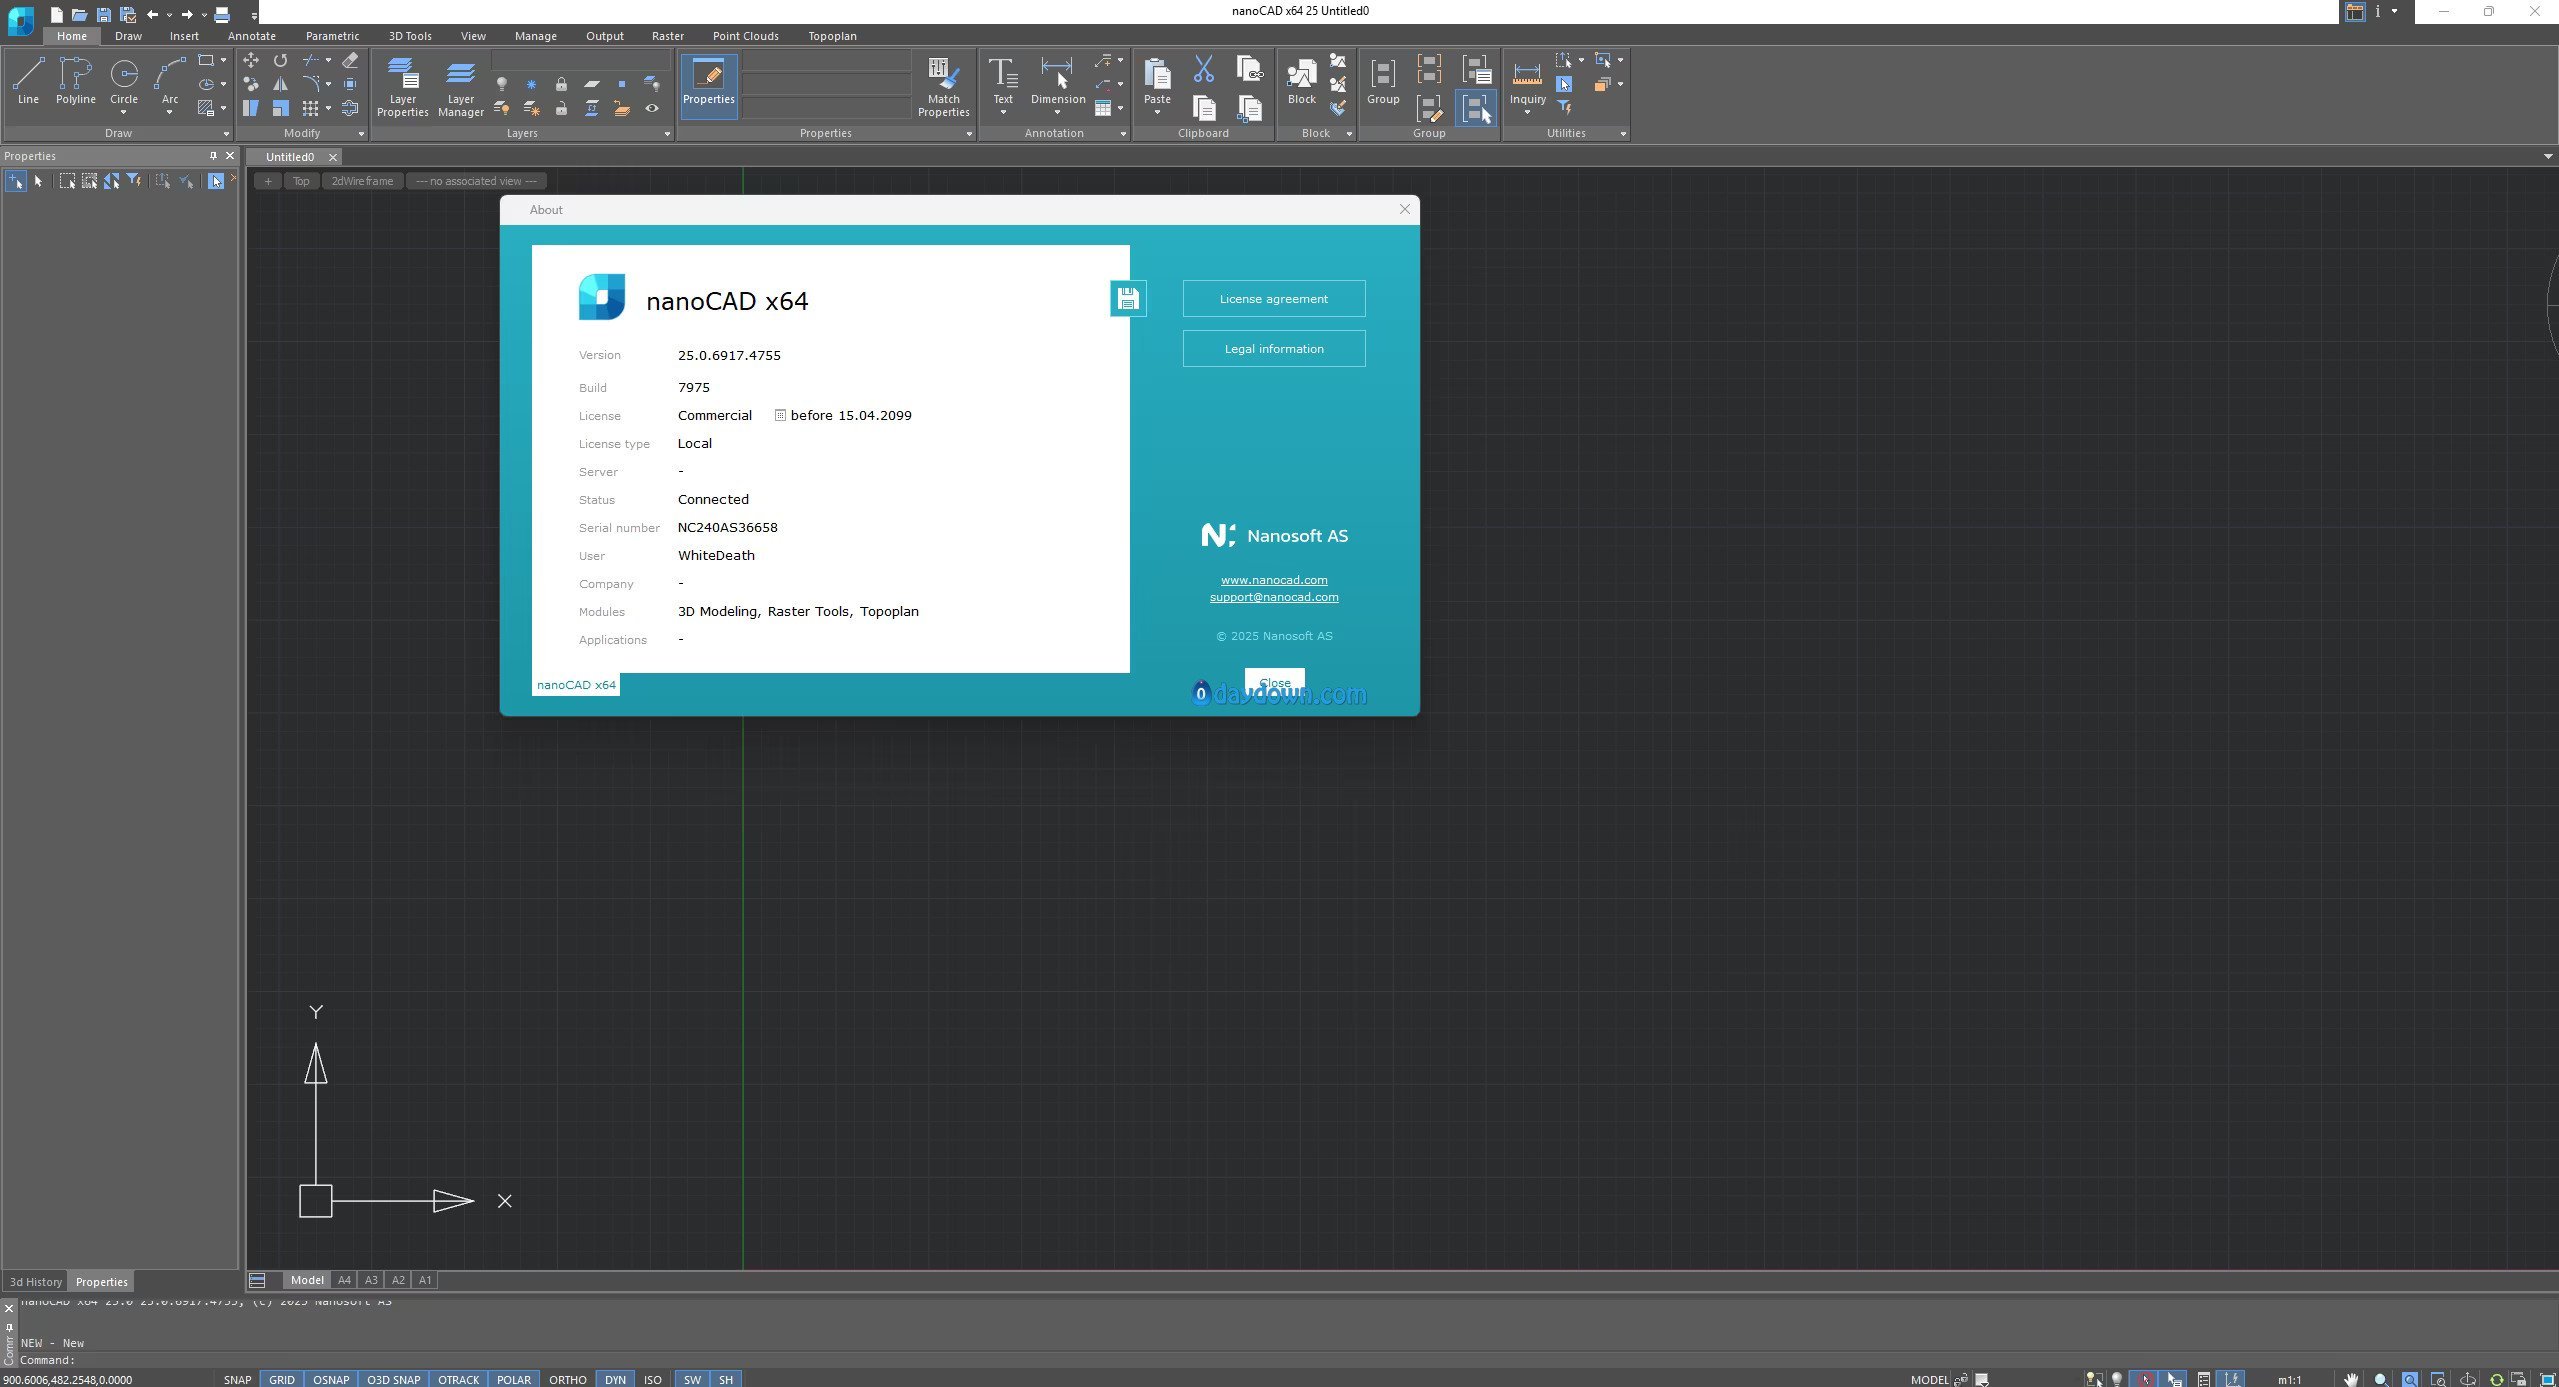Open Layer Properties

coord(402,87)
